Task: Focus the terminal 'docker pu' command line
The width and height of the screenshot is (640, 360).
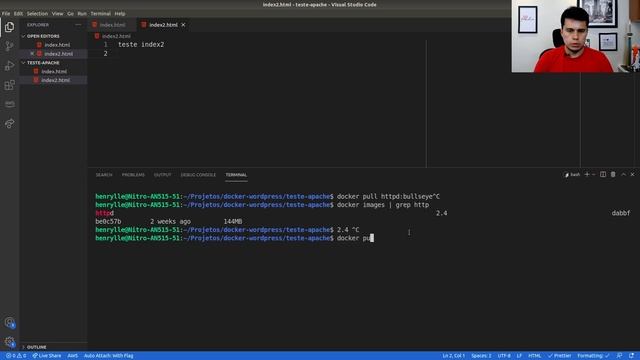Action: tap(234, 238)
